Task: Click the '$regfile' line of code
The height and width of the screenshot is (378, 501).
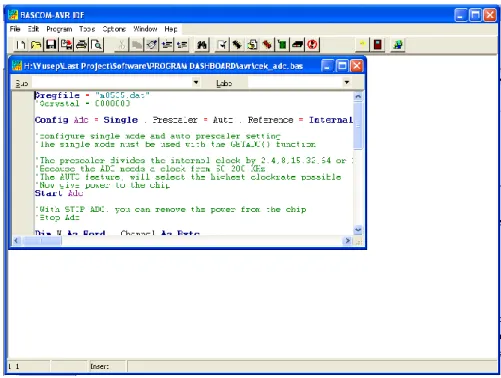Action: pyautogui.click(x=92, y=95)
